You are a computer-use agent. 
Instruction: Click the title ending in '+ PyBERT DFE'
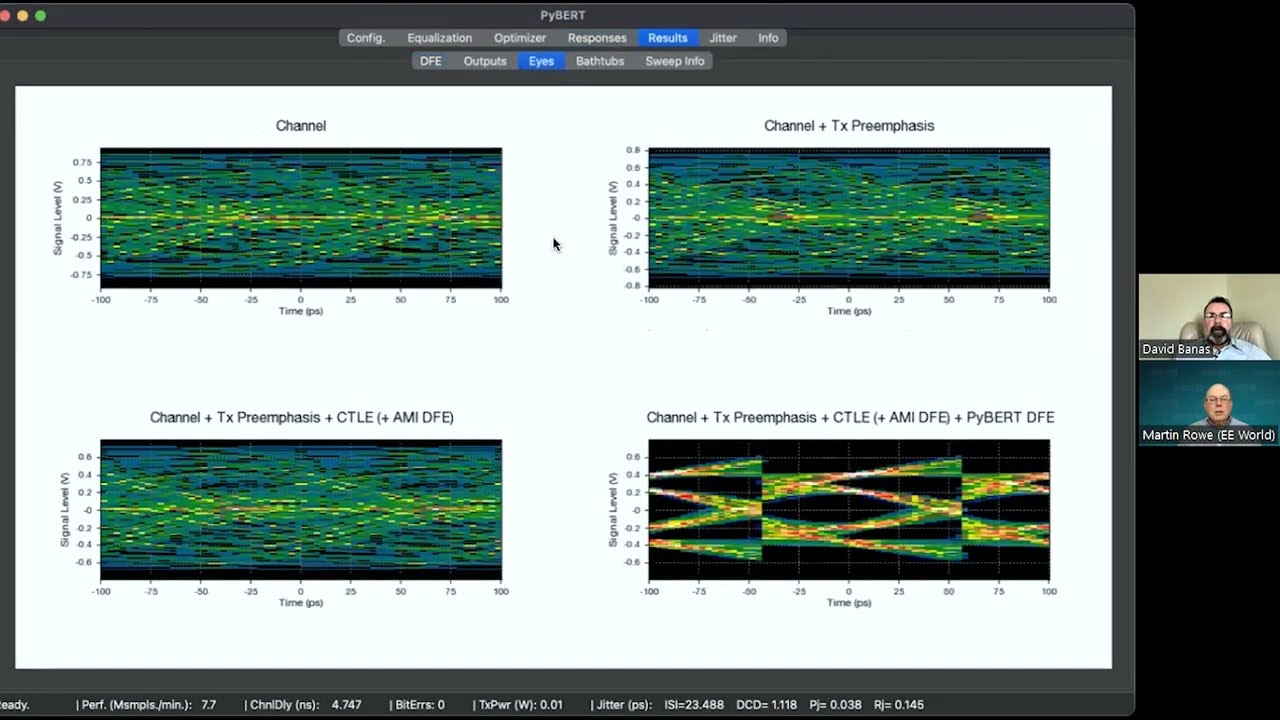(850, 418)
